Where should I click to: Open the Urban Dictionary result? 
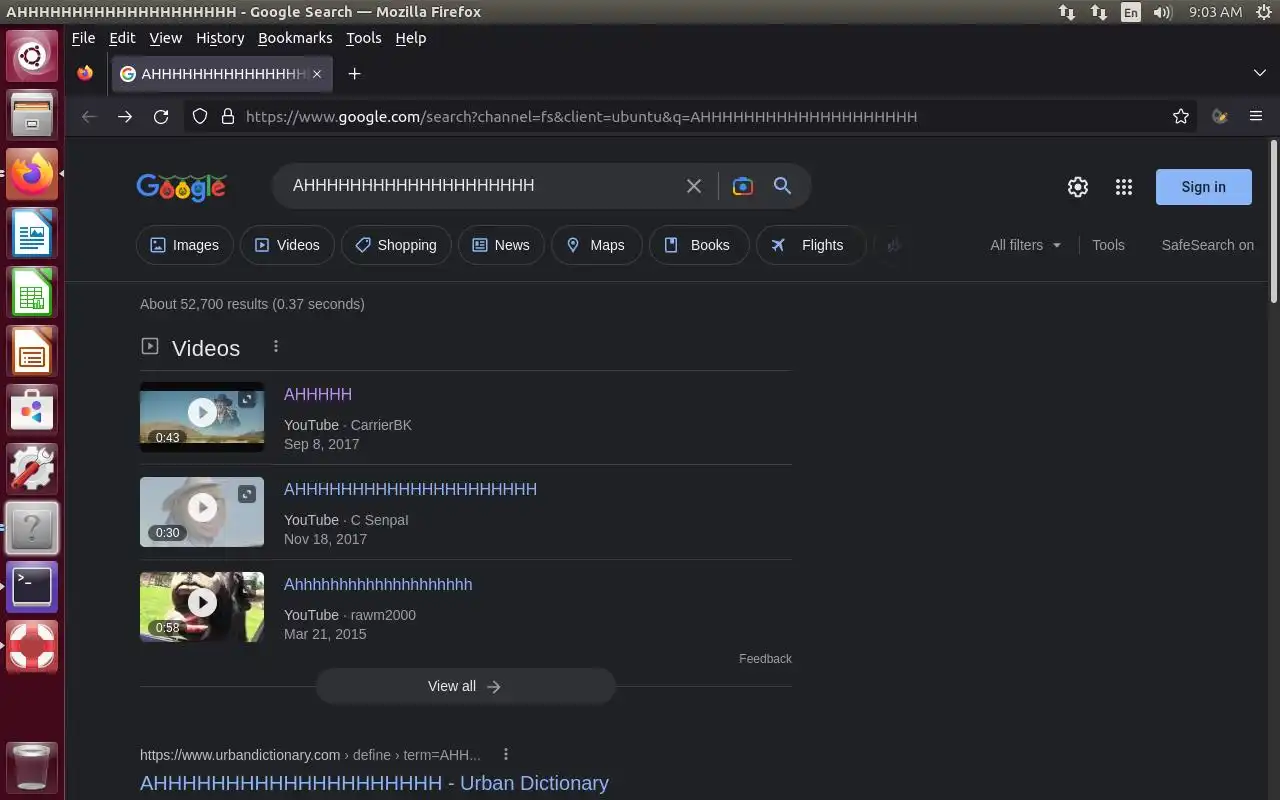pyautogui.click(x=374, y=783)
